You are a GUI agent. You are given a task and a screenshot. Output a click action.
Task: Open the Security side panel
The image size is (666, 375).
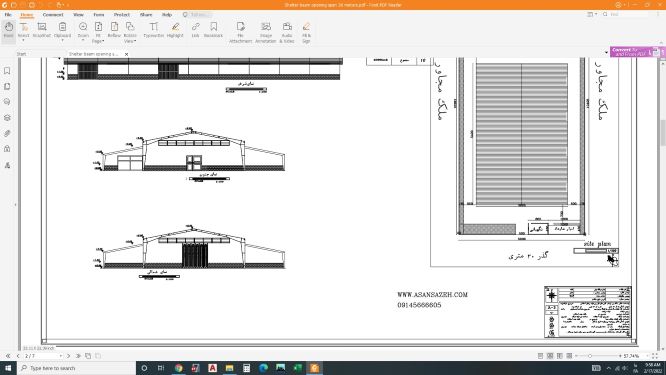point(7,149)
